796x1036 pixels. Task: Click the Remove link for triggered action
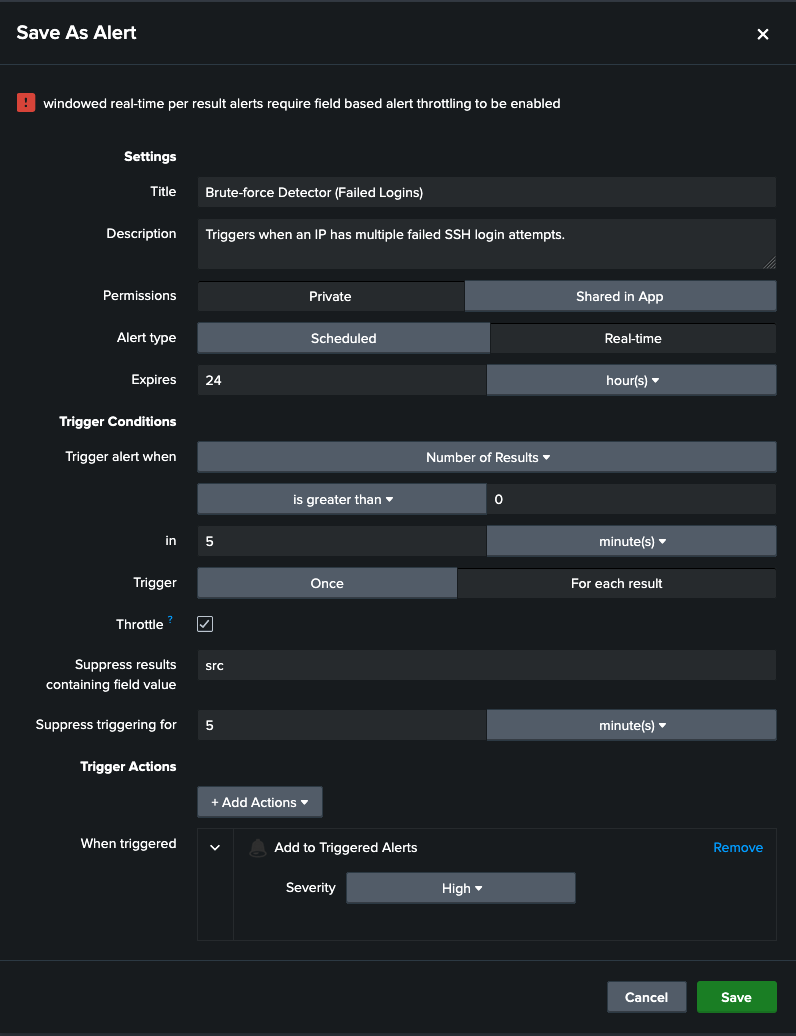pos(737,847)
